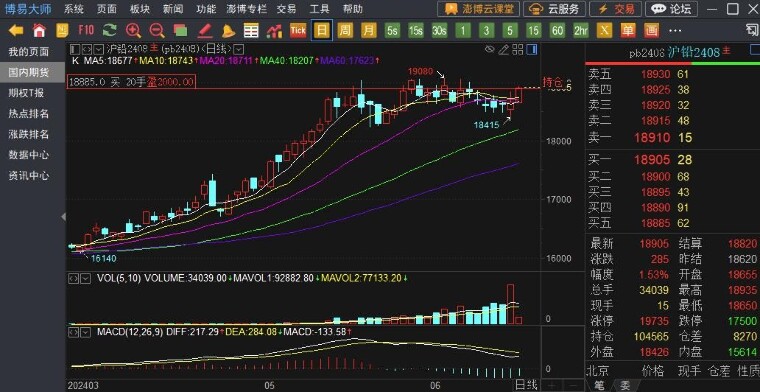Image resolution: width=760 pixels, height=392 pixels.
Task: Open the 交易 menu in menu bar
Action: point(286,9)
